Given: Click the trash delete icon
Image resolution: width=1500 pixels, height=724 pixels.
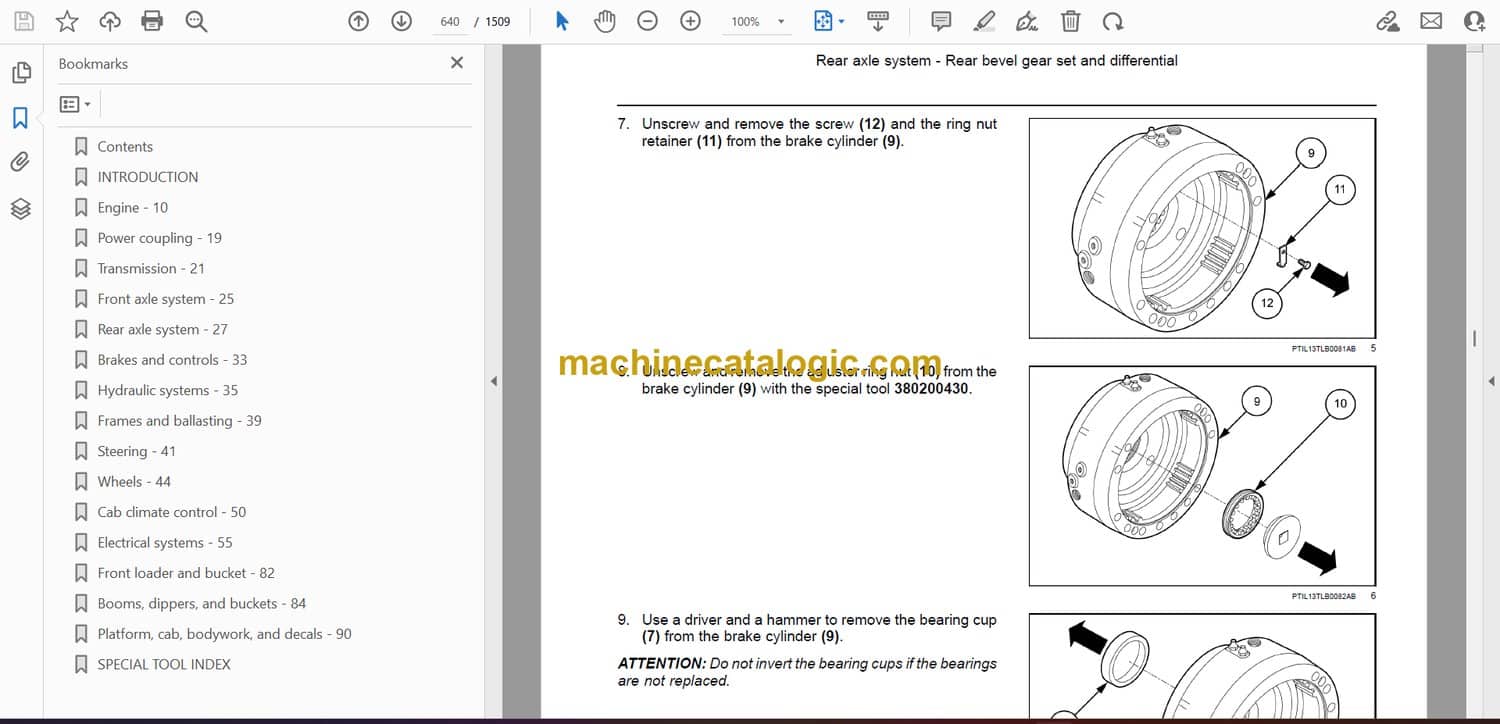Looking at the screenshot, I should (1070, 21).
